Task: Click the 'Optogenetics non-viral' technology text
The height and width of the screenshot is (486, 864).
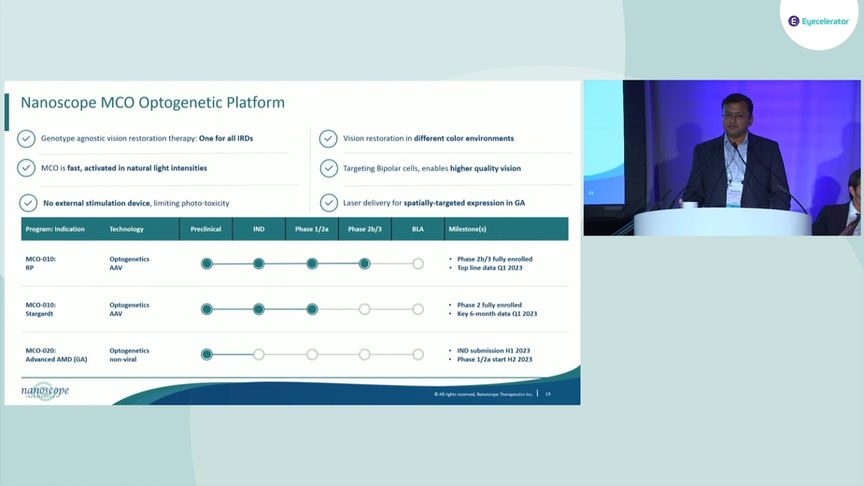Action: click(129, 355)
